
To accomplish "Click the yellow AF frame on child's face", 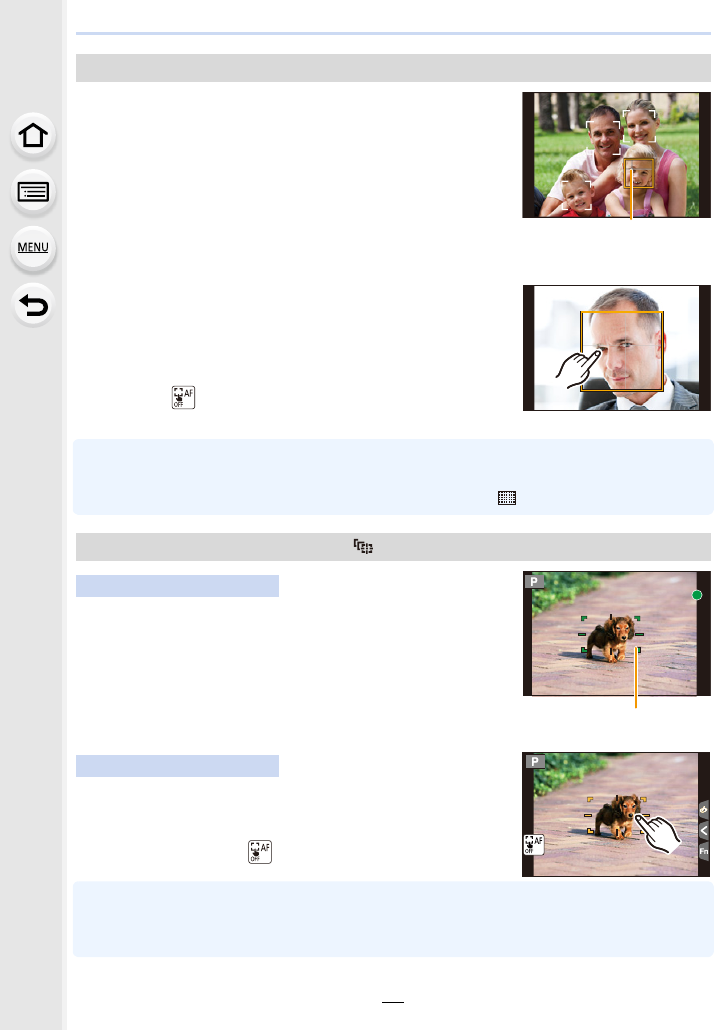I will click(x=639, y=173).
